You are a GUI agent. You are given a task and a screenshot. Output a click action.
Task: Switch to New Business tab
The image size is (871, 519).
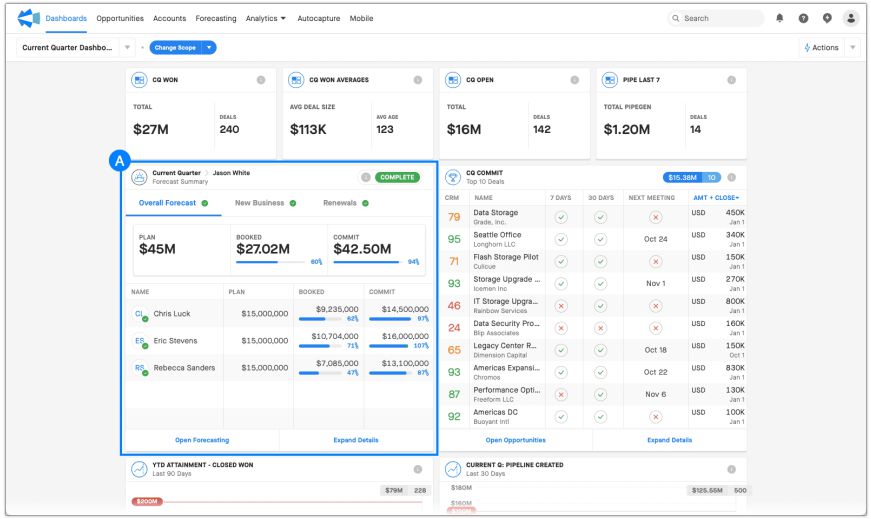(266, 203)
